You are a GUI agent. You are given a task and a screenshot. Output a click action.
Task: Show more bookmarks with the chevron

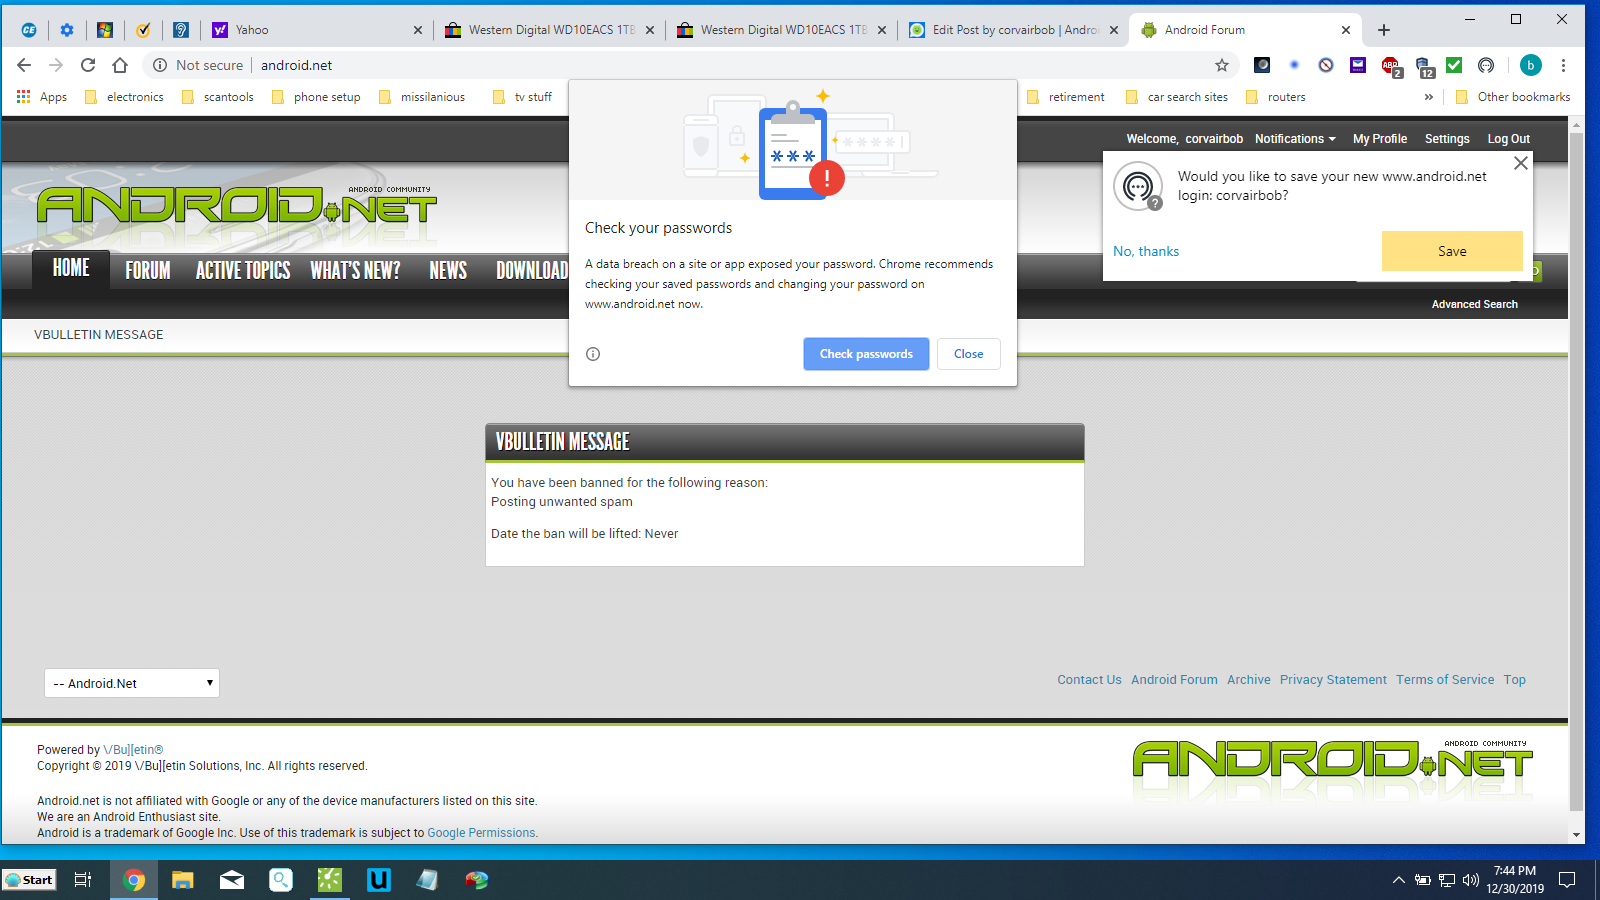click(1429, 97)
